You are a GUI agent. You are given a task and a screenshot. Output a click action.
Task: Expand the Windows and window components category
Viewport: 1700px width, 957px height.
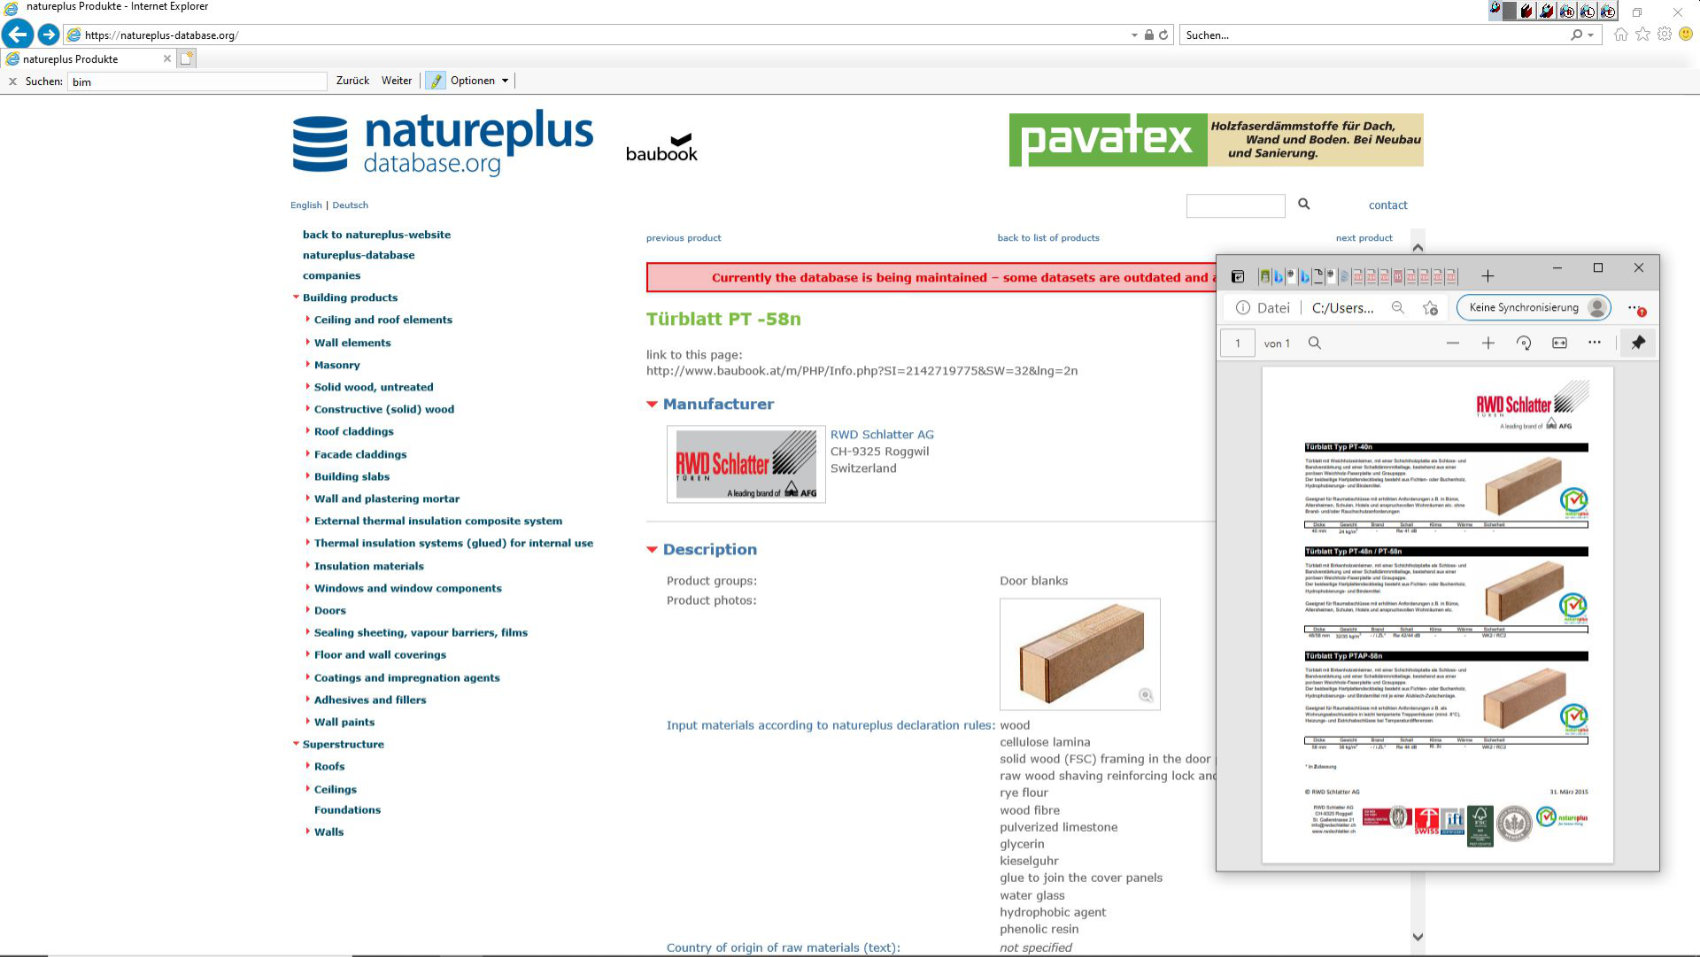coord(407,588)
